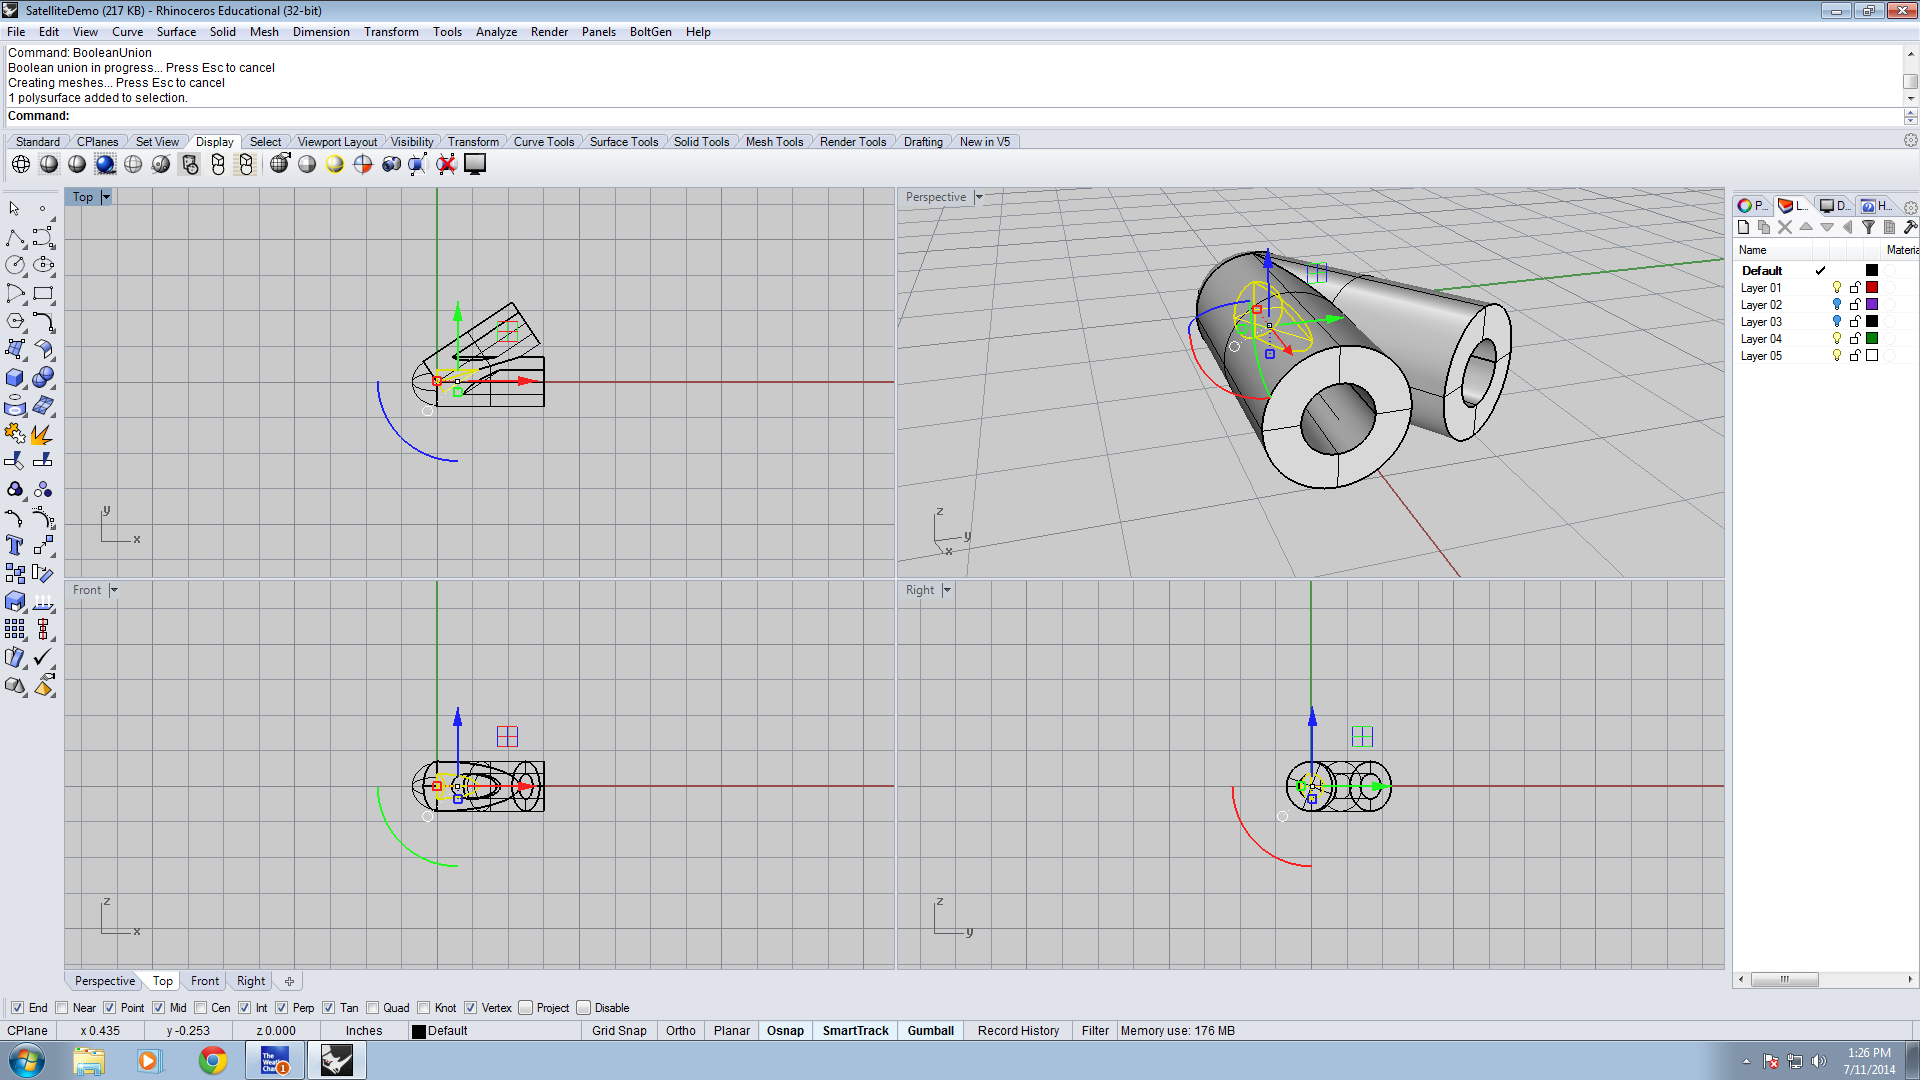Select the Text object tool
Image resolution: width=1920 pixels, height=1080 pixels.
coord(15,545)
